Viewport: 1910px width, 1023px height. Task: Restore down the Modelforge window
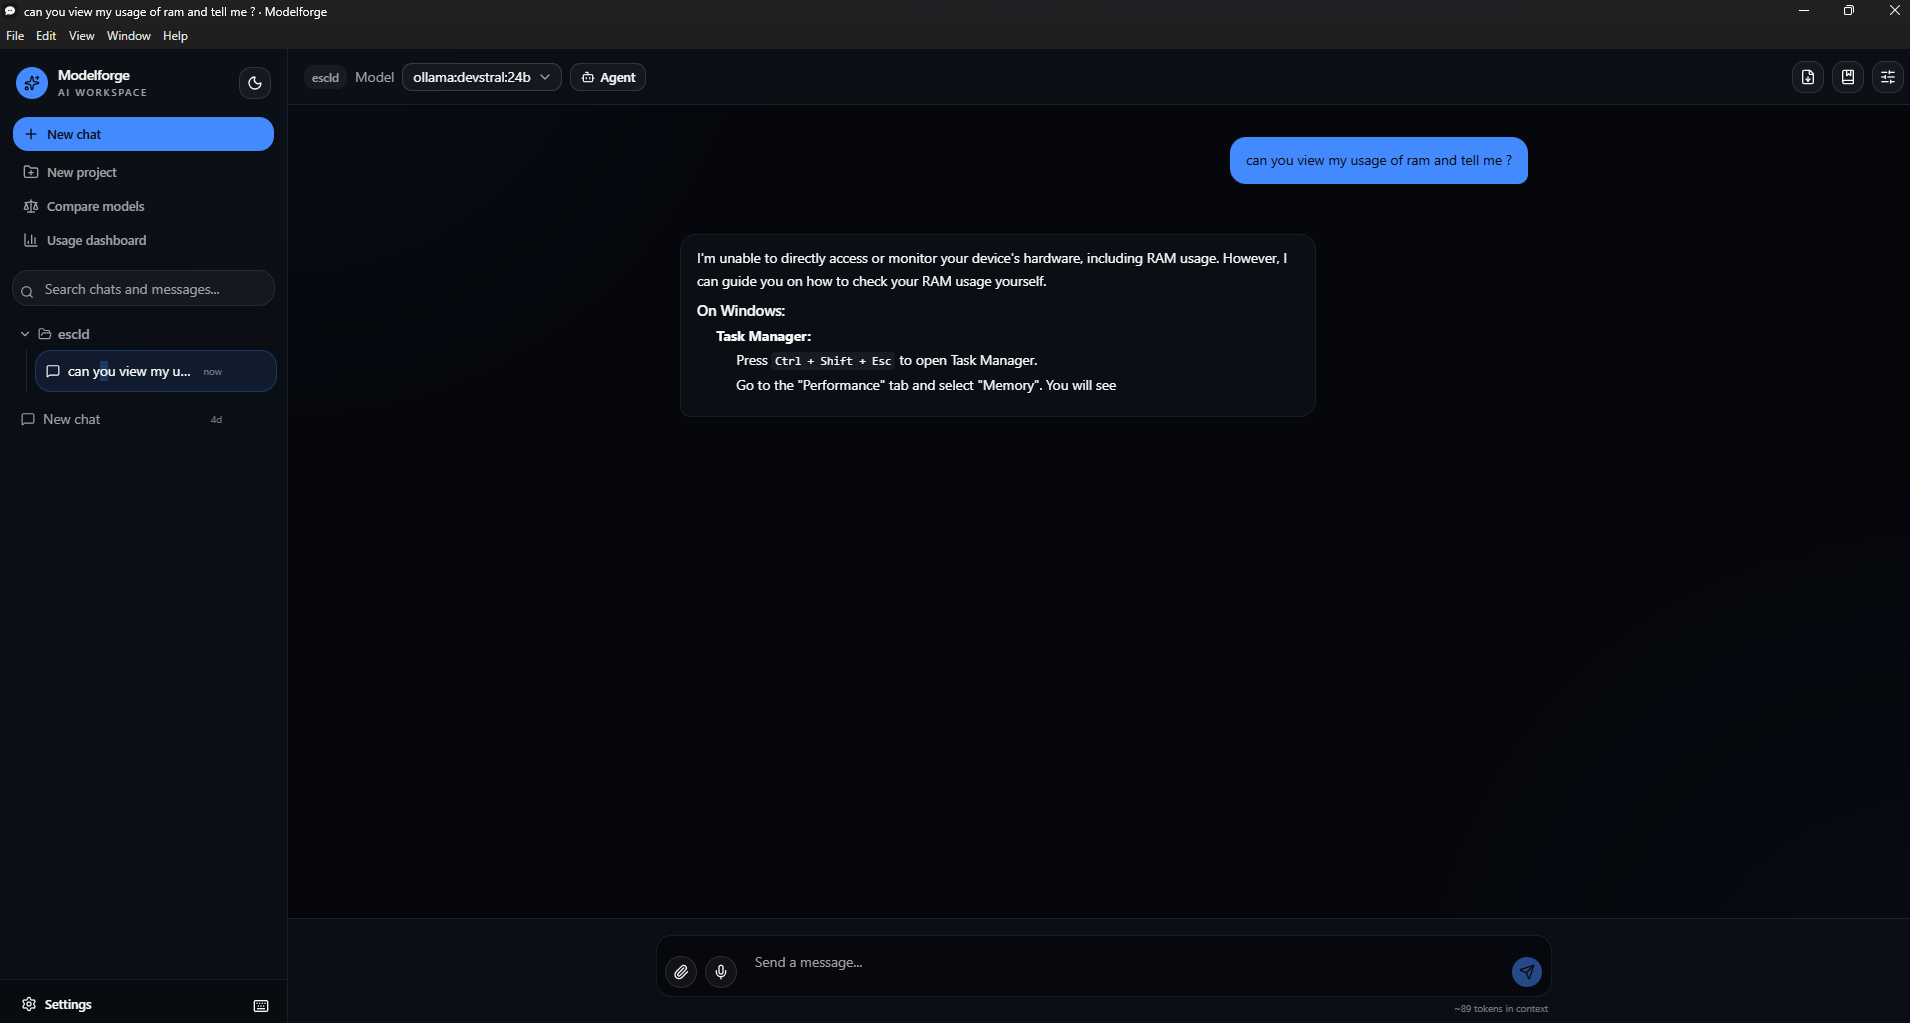coord(1849,11)
